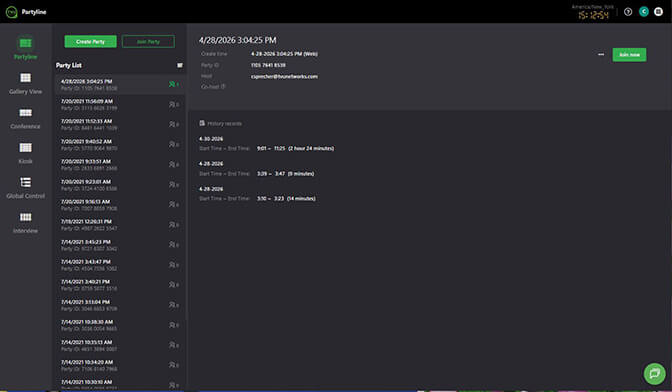Click participants icon on 7/19/2021 12:26:31 PM party

pos(174,225)
